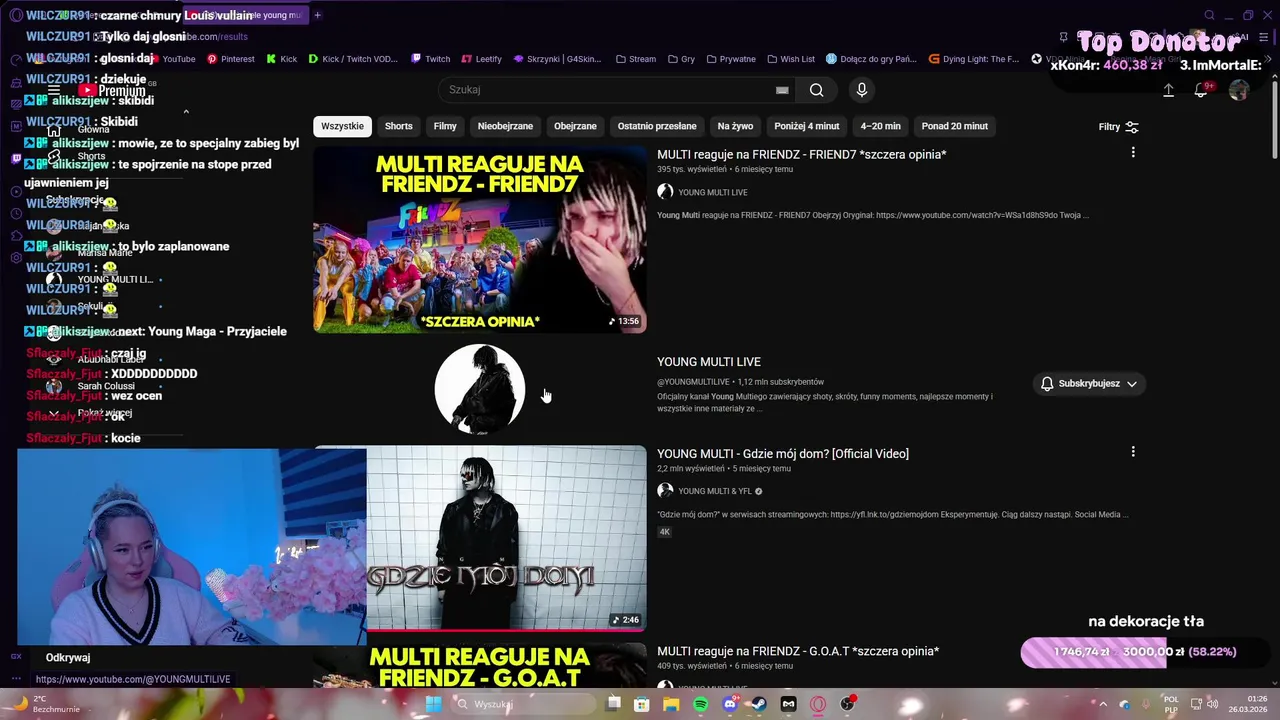Viewport: 1280px width, 720px height.
Task: Open options menu for Gdzie mój dom video
Action: tap(1133, 452)
